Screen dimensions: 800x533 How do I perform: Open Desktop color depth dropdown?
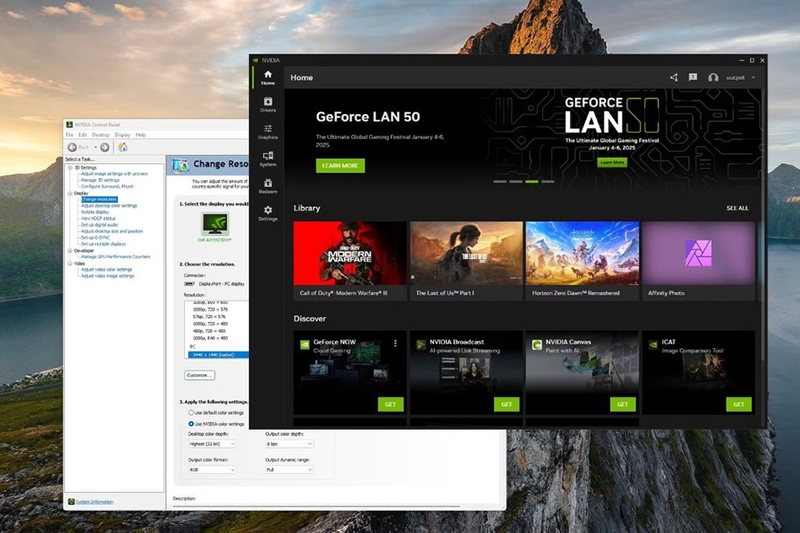point(212,444)
